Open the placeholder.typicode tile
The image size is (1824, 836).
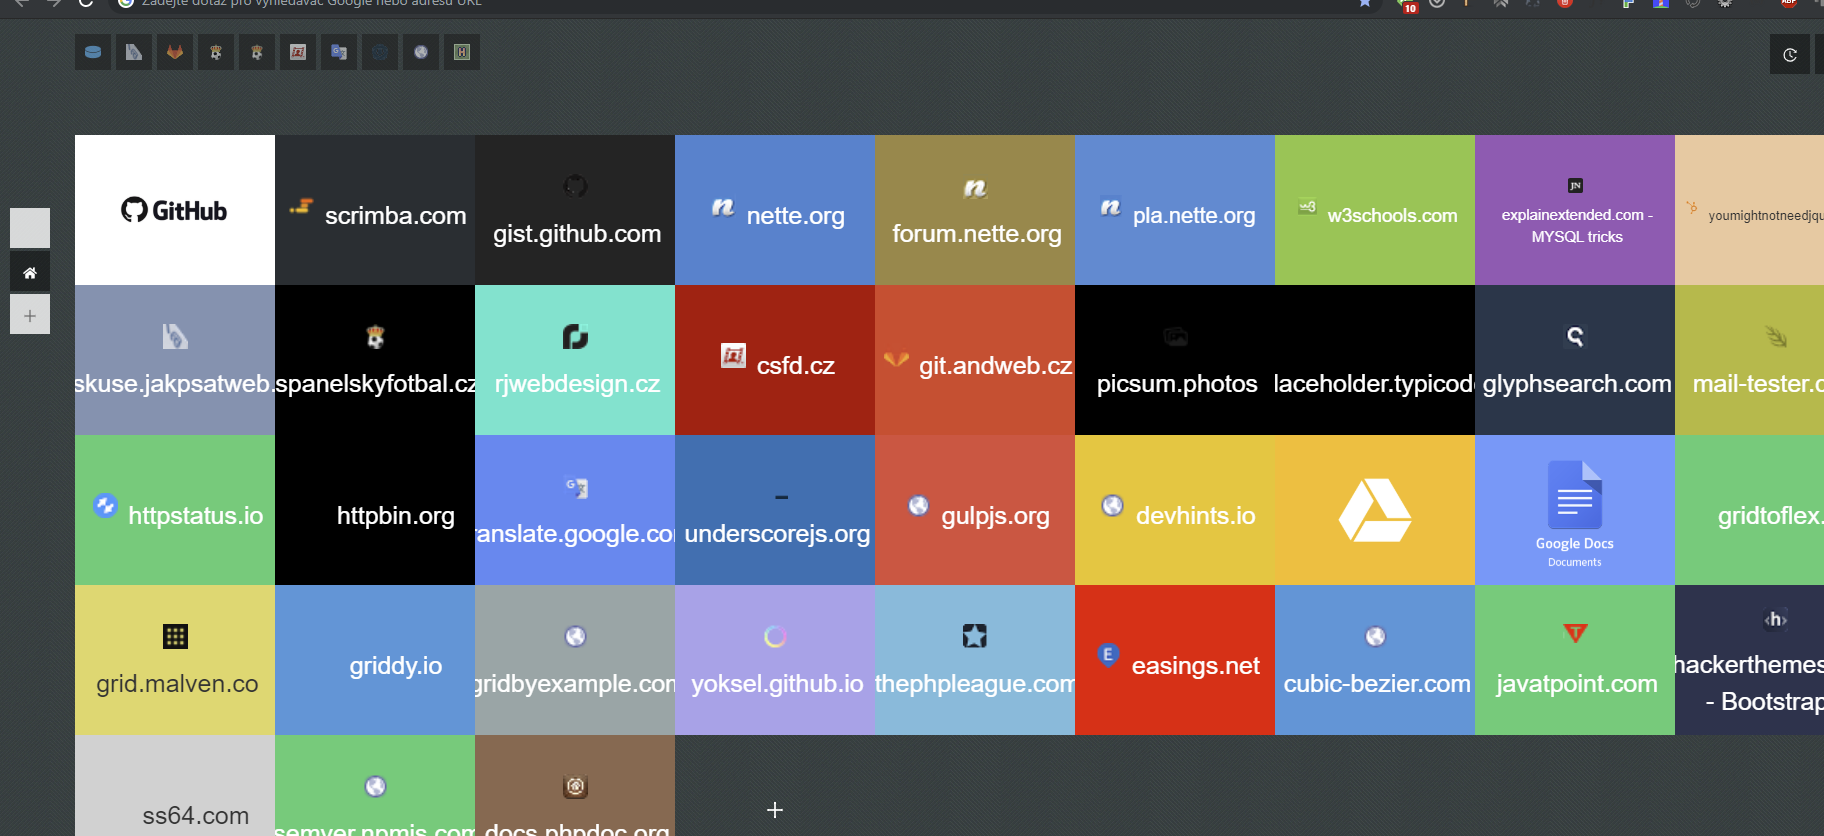pos(1375,360)
